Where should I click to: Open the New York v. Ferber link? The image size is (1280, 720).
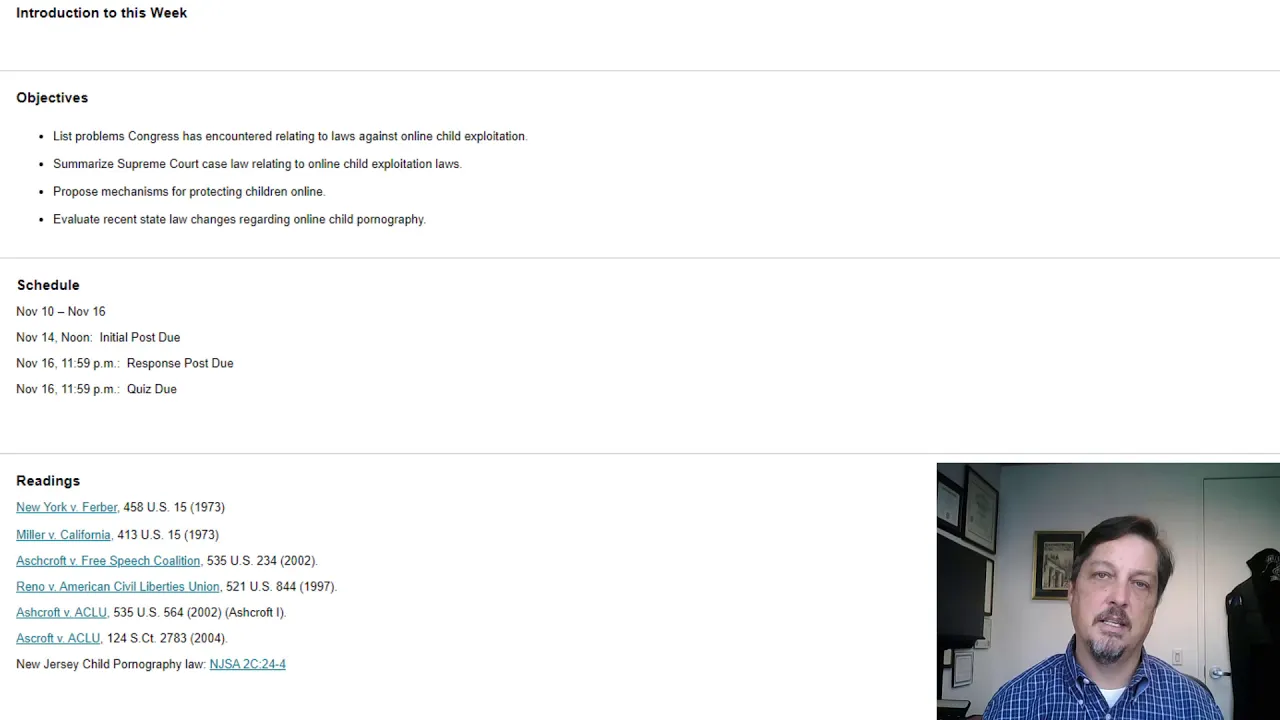[x=67, y=507]
